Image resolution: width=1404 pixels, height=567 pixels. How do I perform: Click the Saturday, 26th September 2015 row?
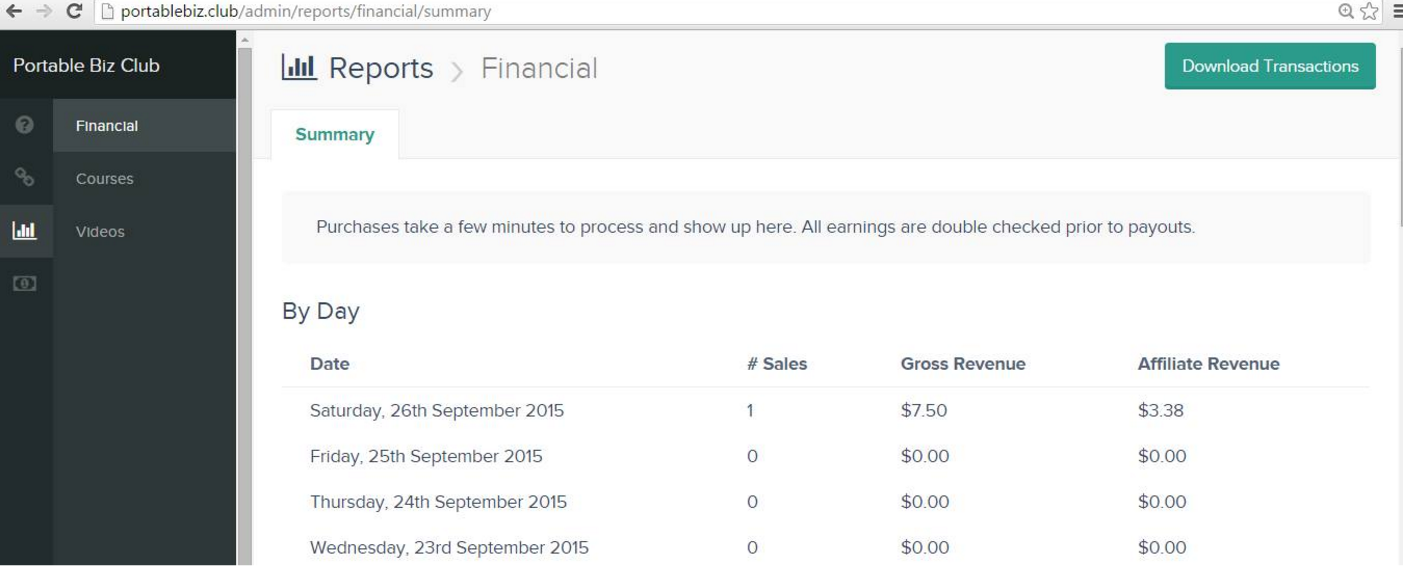tap(437, 410)
